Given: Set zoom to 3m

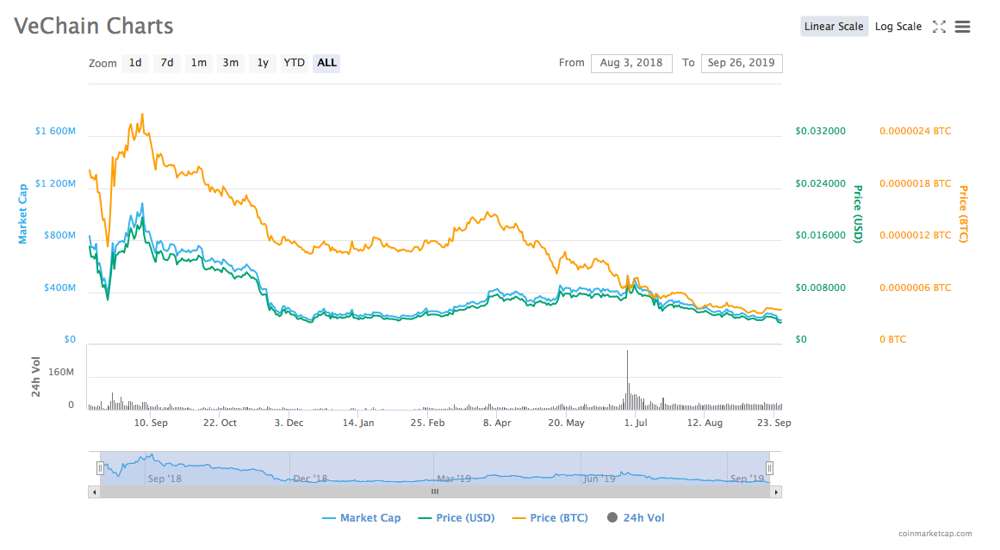Looking at the screenshot, I should tap(231, 63).
